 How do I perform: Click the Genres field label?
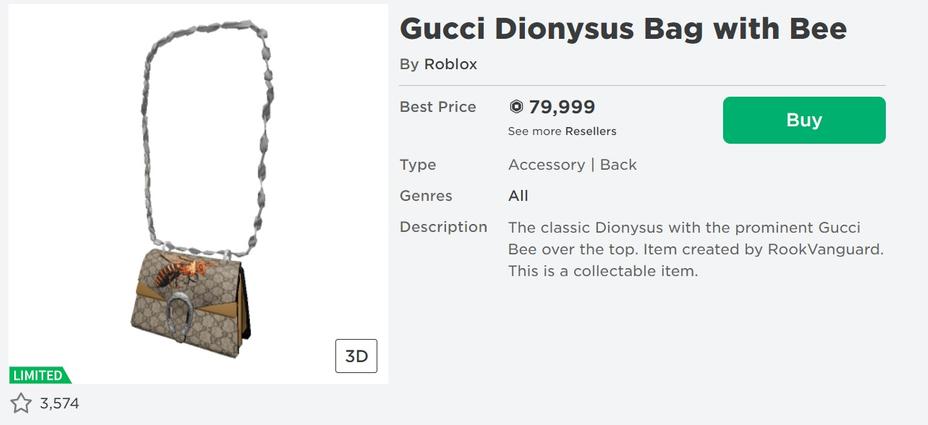(426, 196)
